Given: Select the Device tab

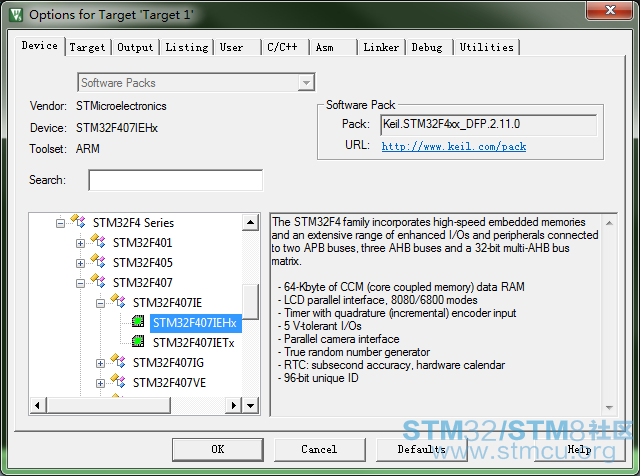Looking at the screenshot, I should [x=40, y=46].
